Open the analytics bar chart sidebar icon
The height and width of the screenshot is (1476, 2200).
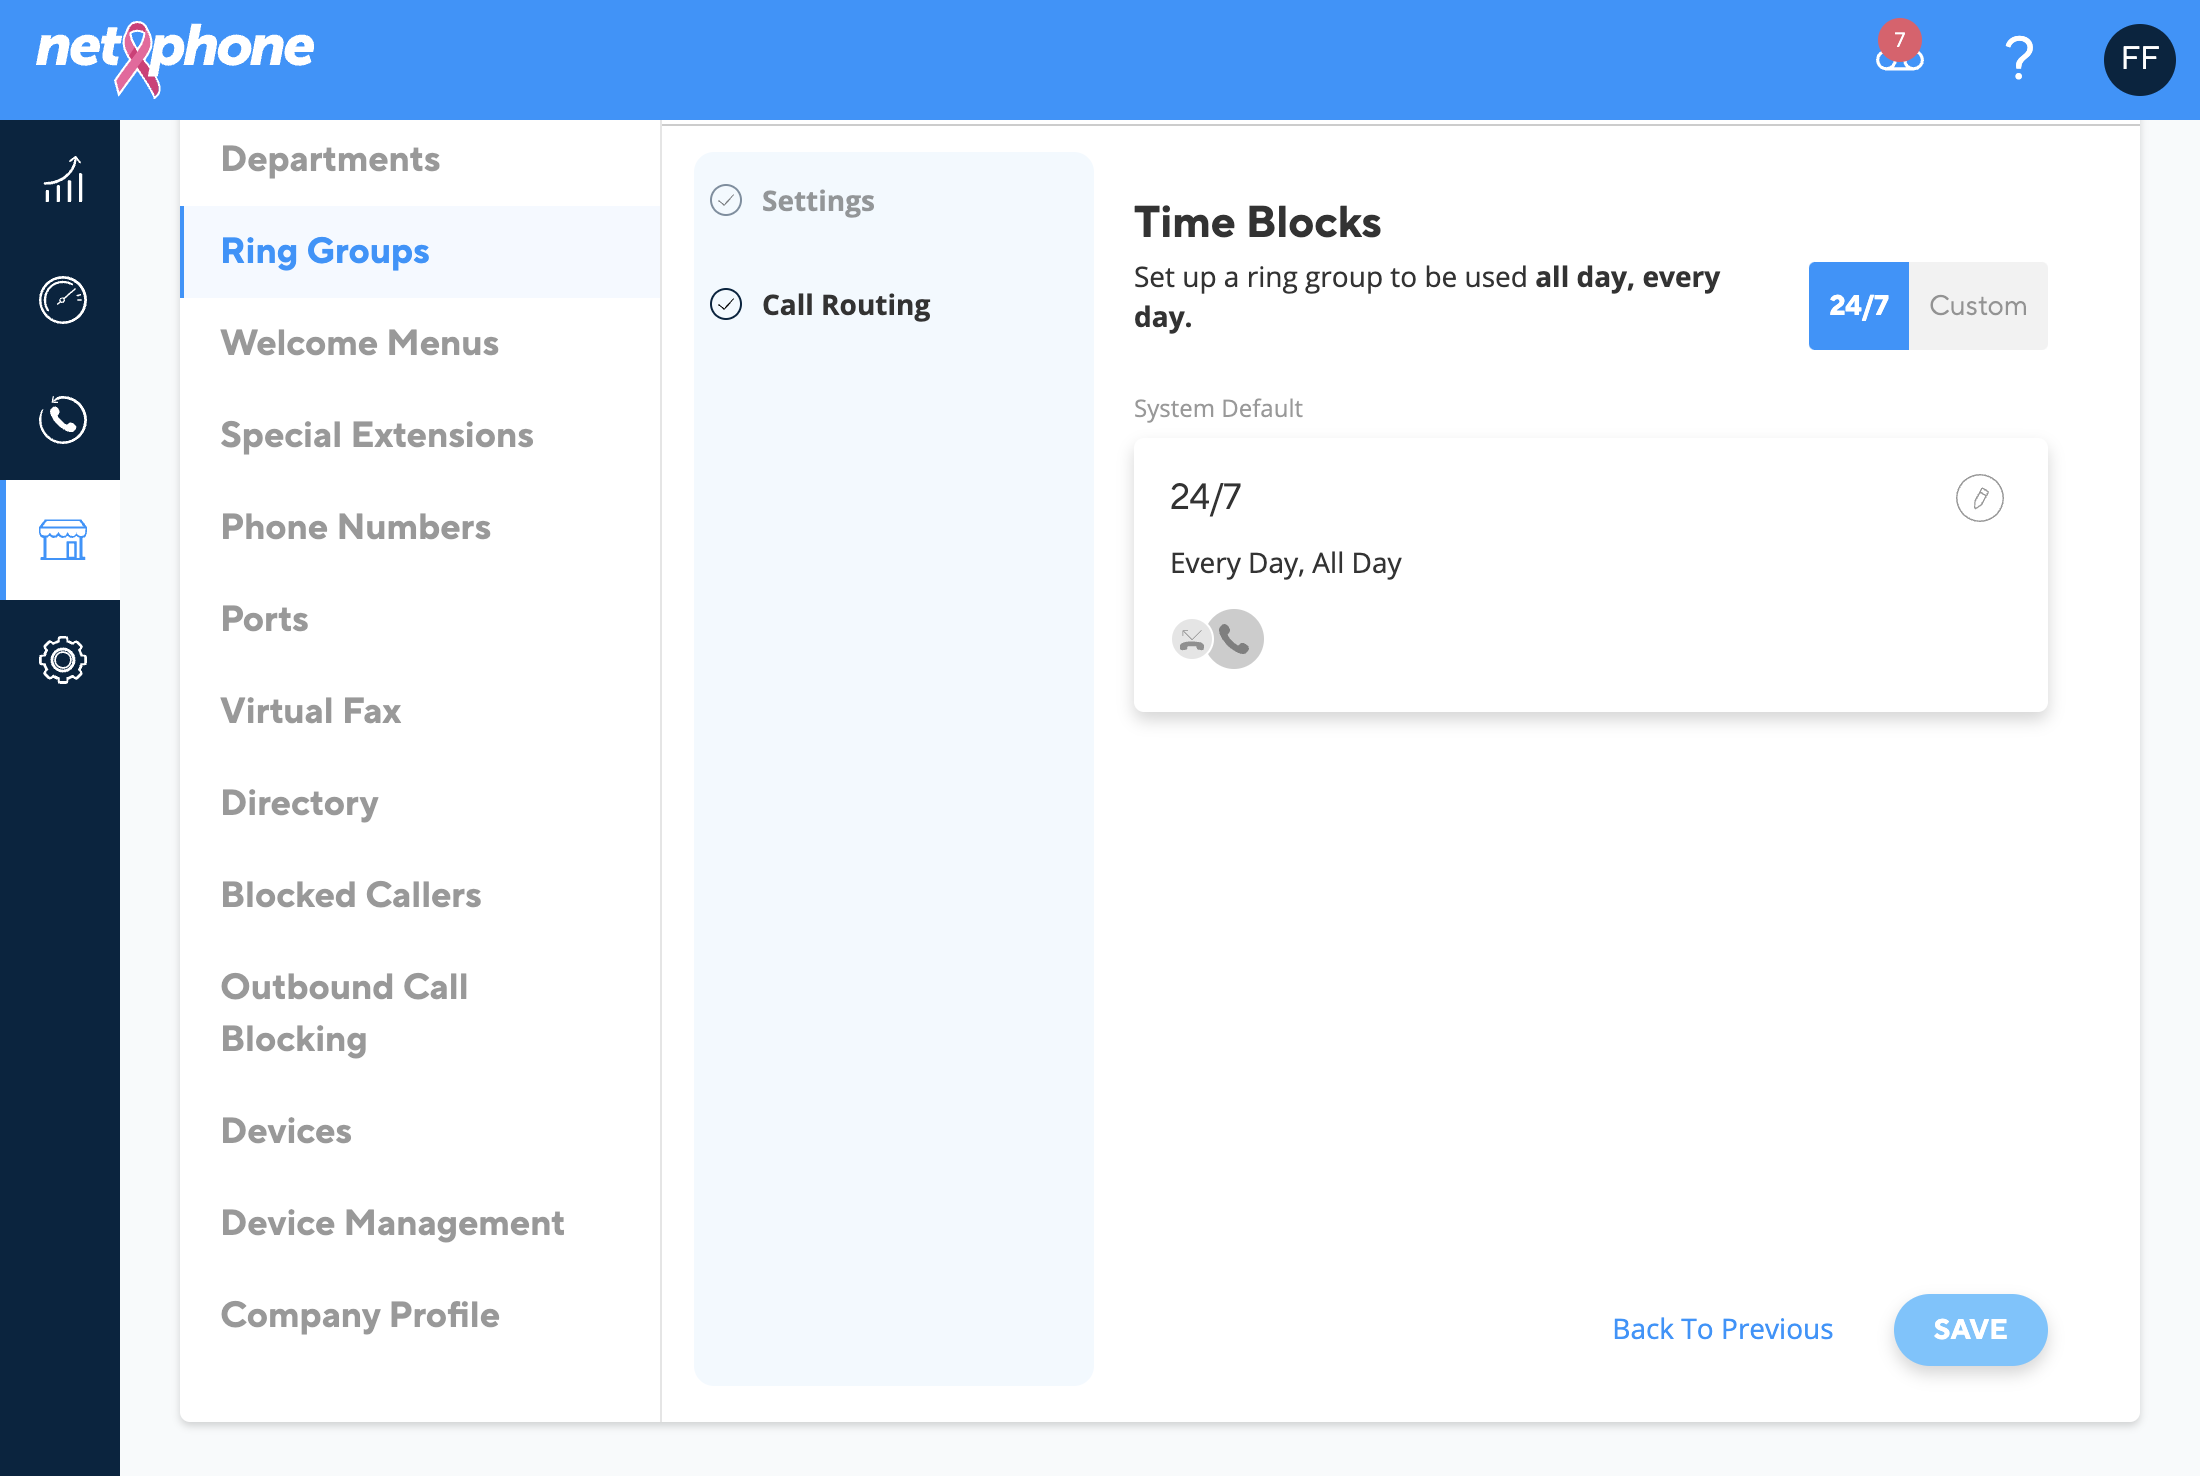click(63, 180)
